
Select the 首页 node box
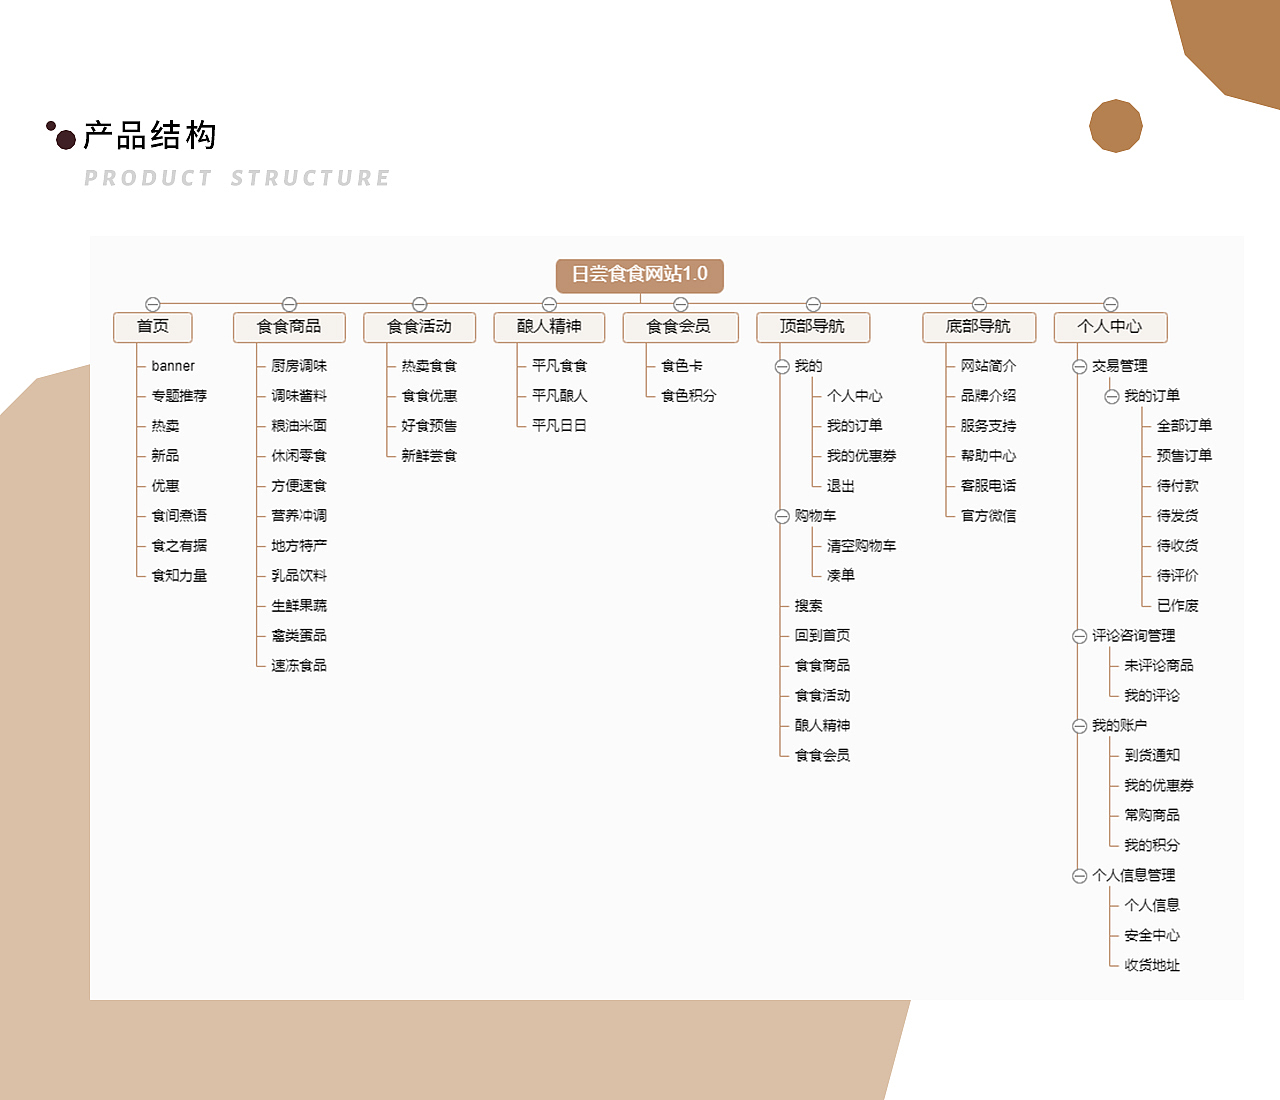[x=152, y=327]
